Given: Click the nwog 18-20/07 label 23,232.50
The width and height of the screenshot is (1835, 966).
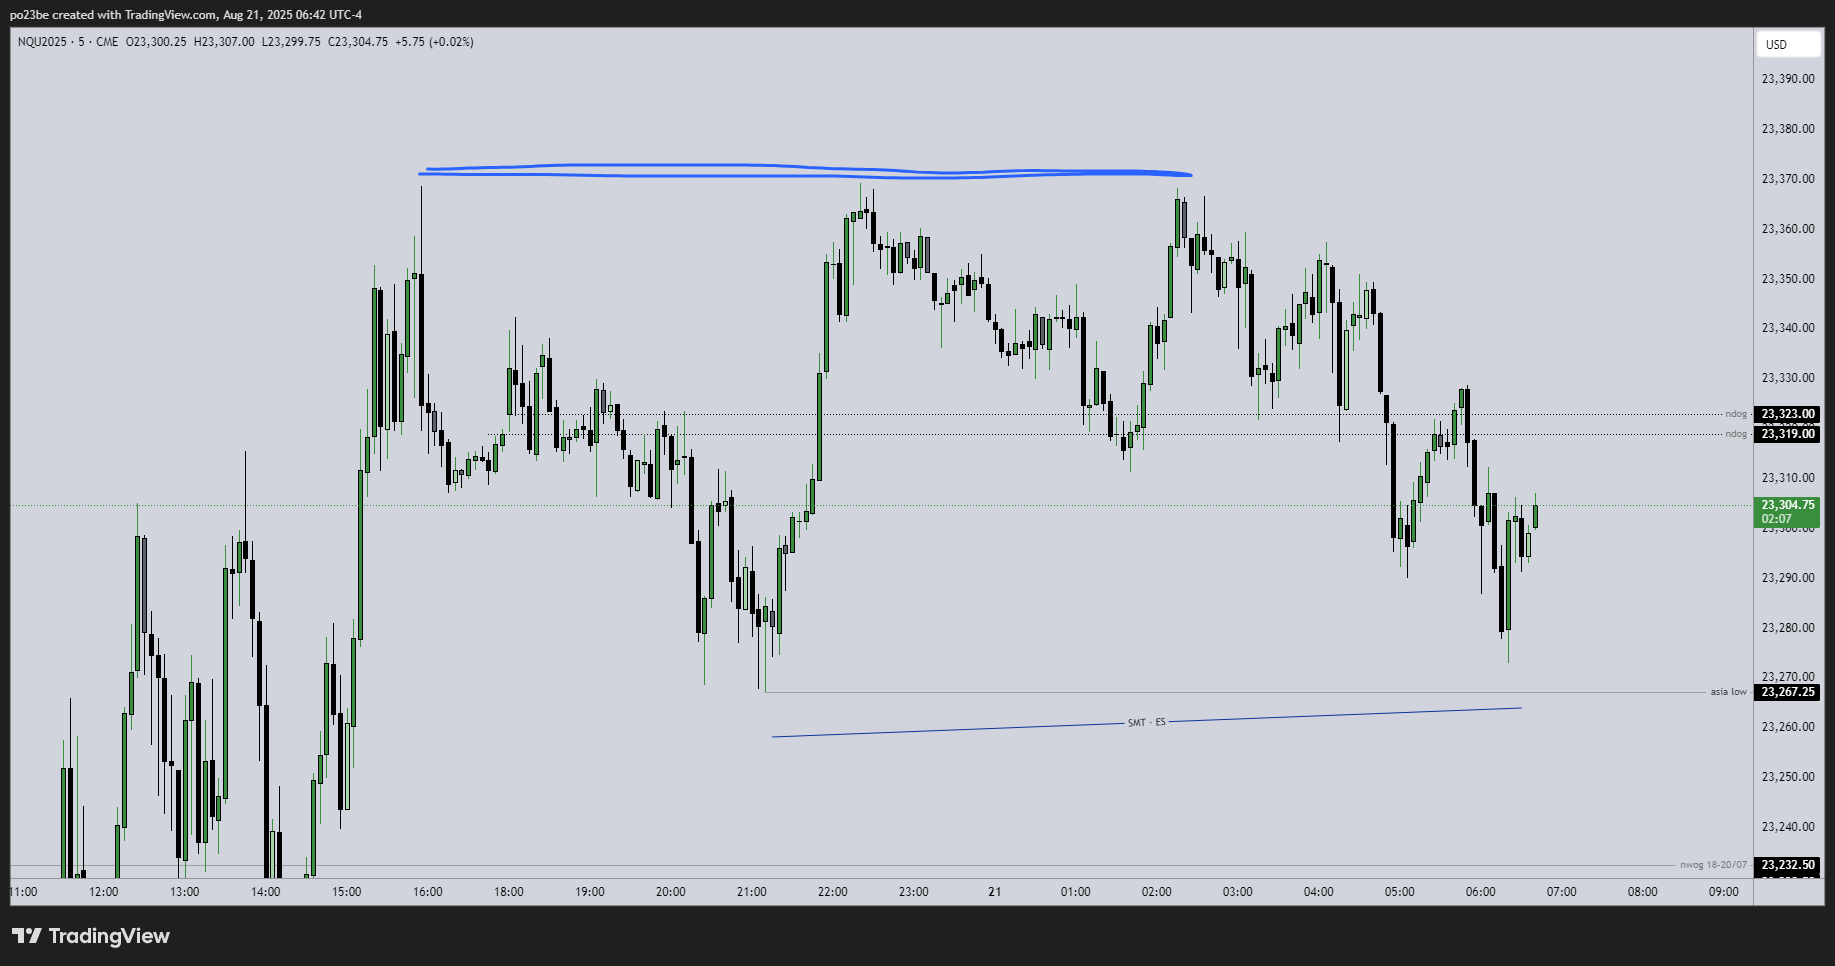Looking at the screenshot, I should pos(1786,864).
